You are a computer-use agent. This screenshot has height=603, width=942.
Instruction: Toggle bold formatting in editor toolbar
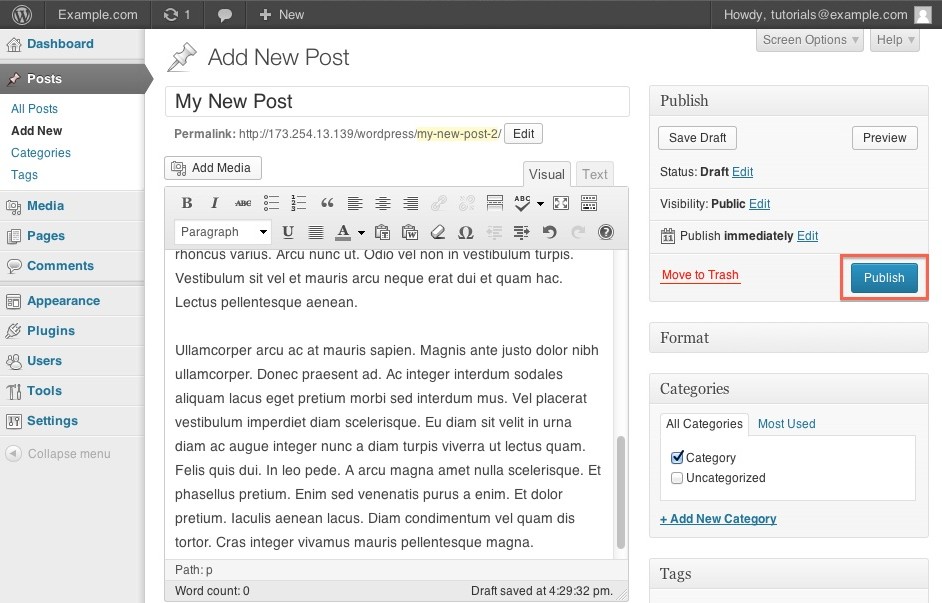coord(186,203)
